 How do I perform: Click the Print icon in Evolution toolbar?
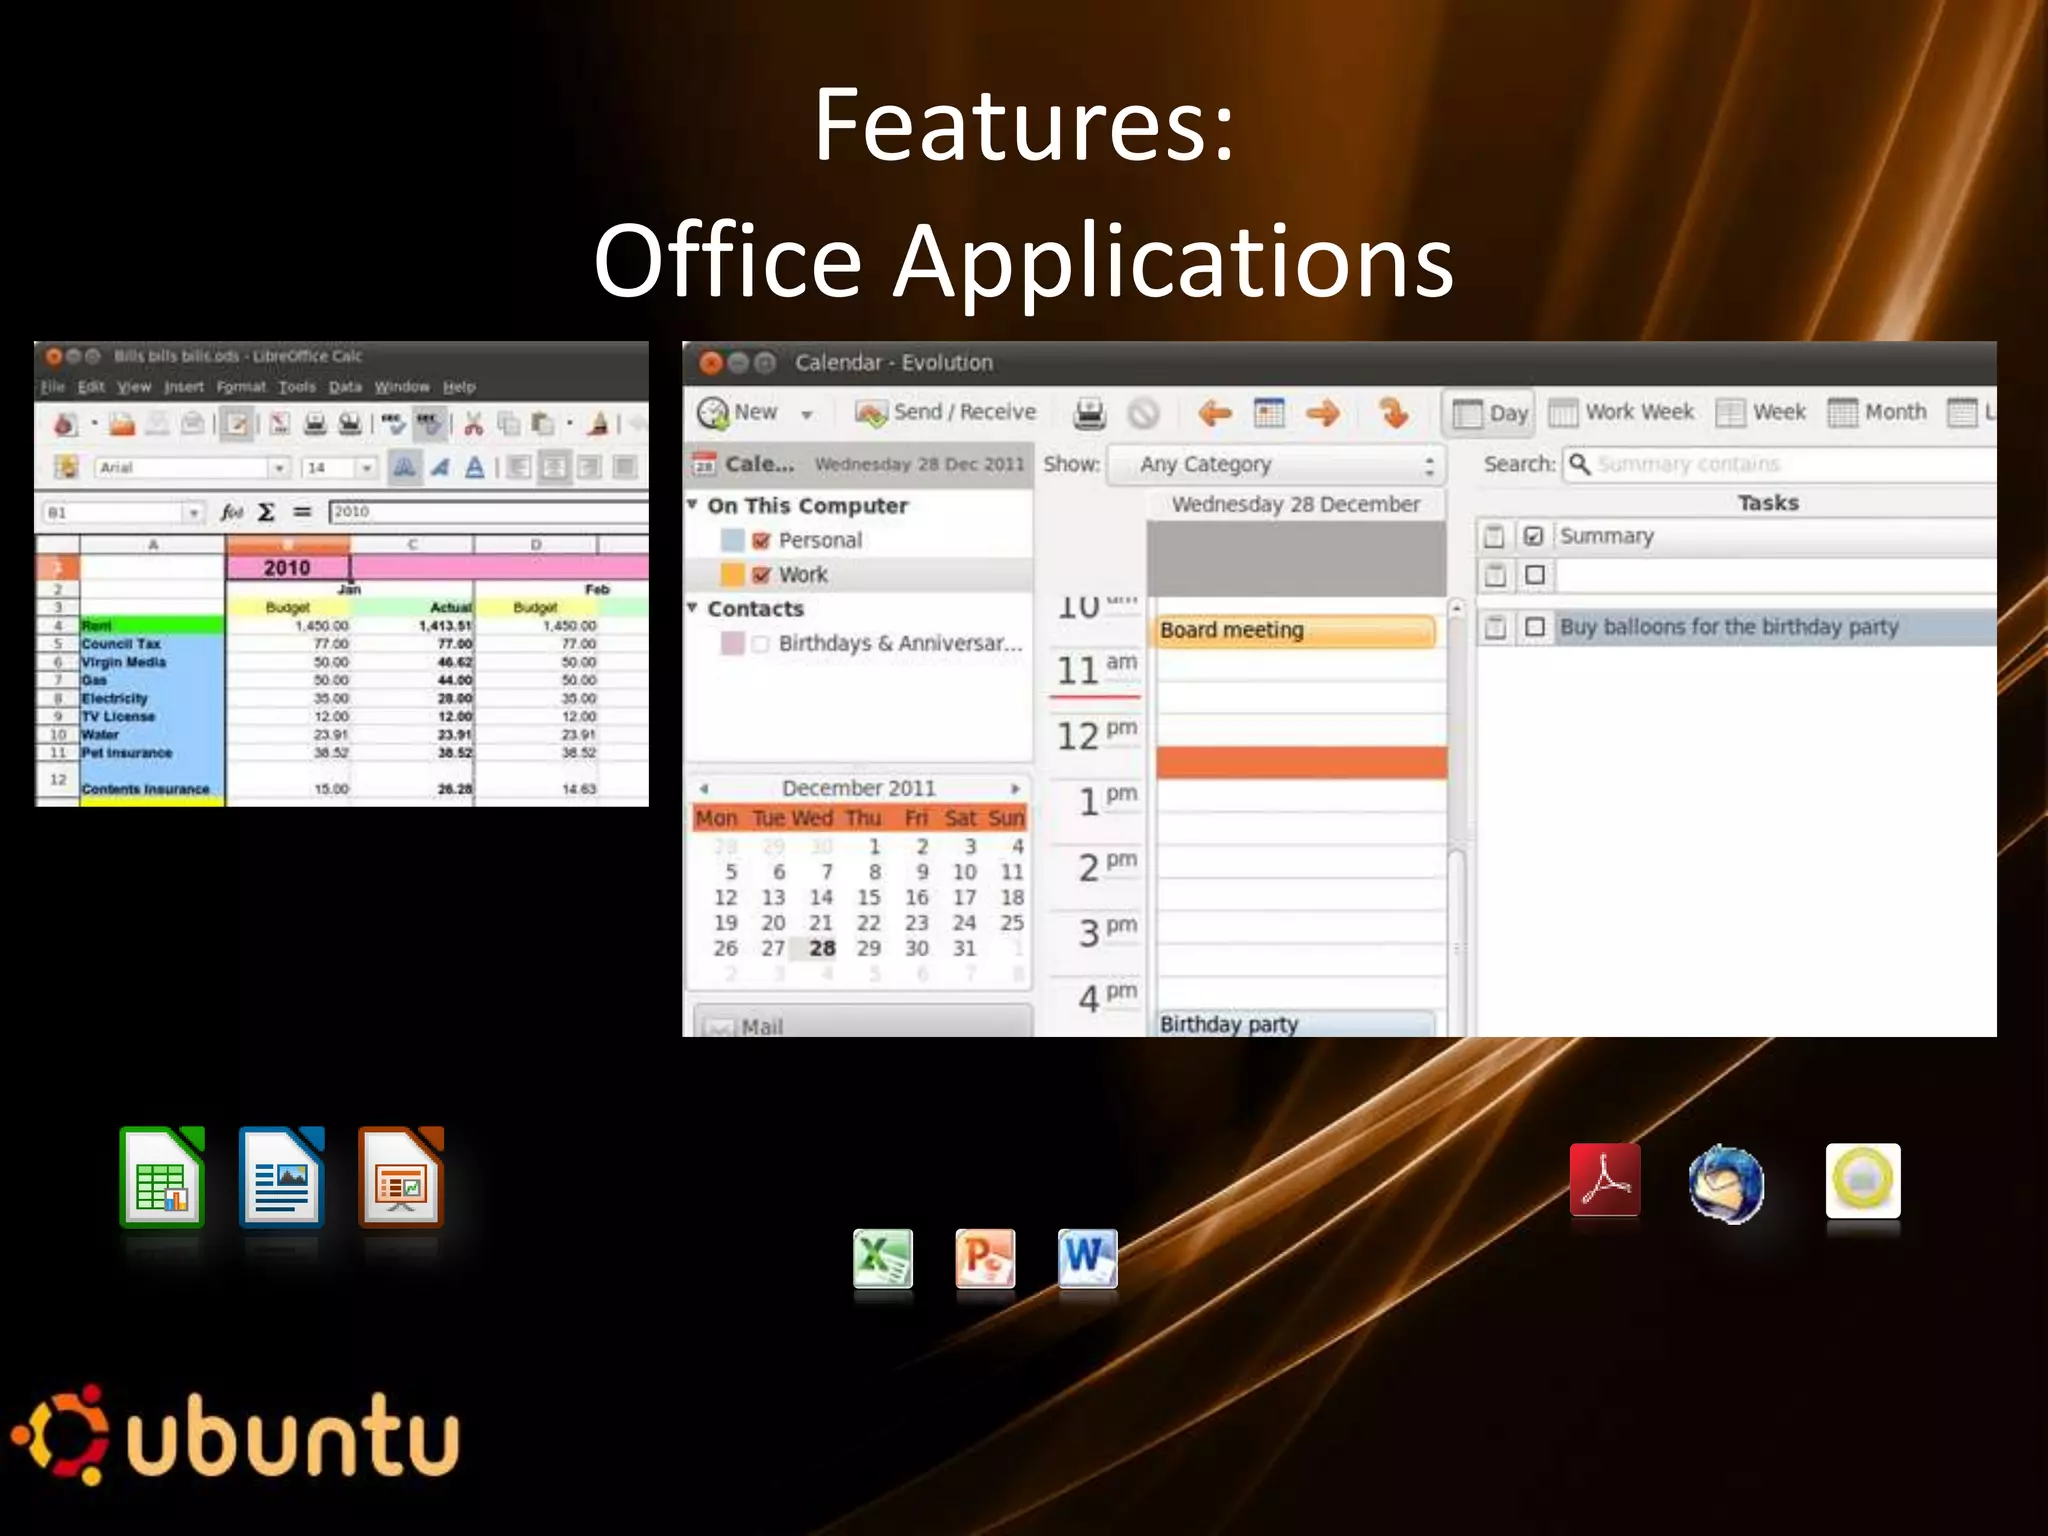[x=1089, y=413]
